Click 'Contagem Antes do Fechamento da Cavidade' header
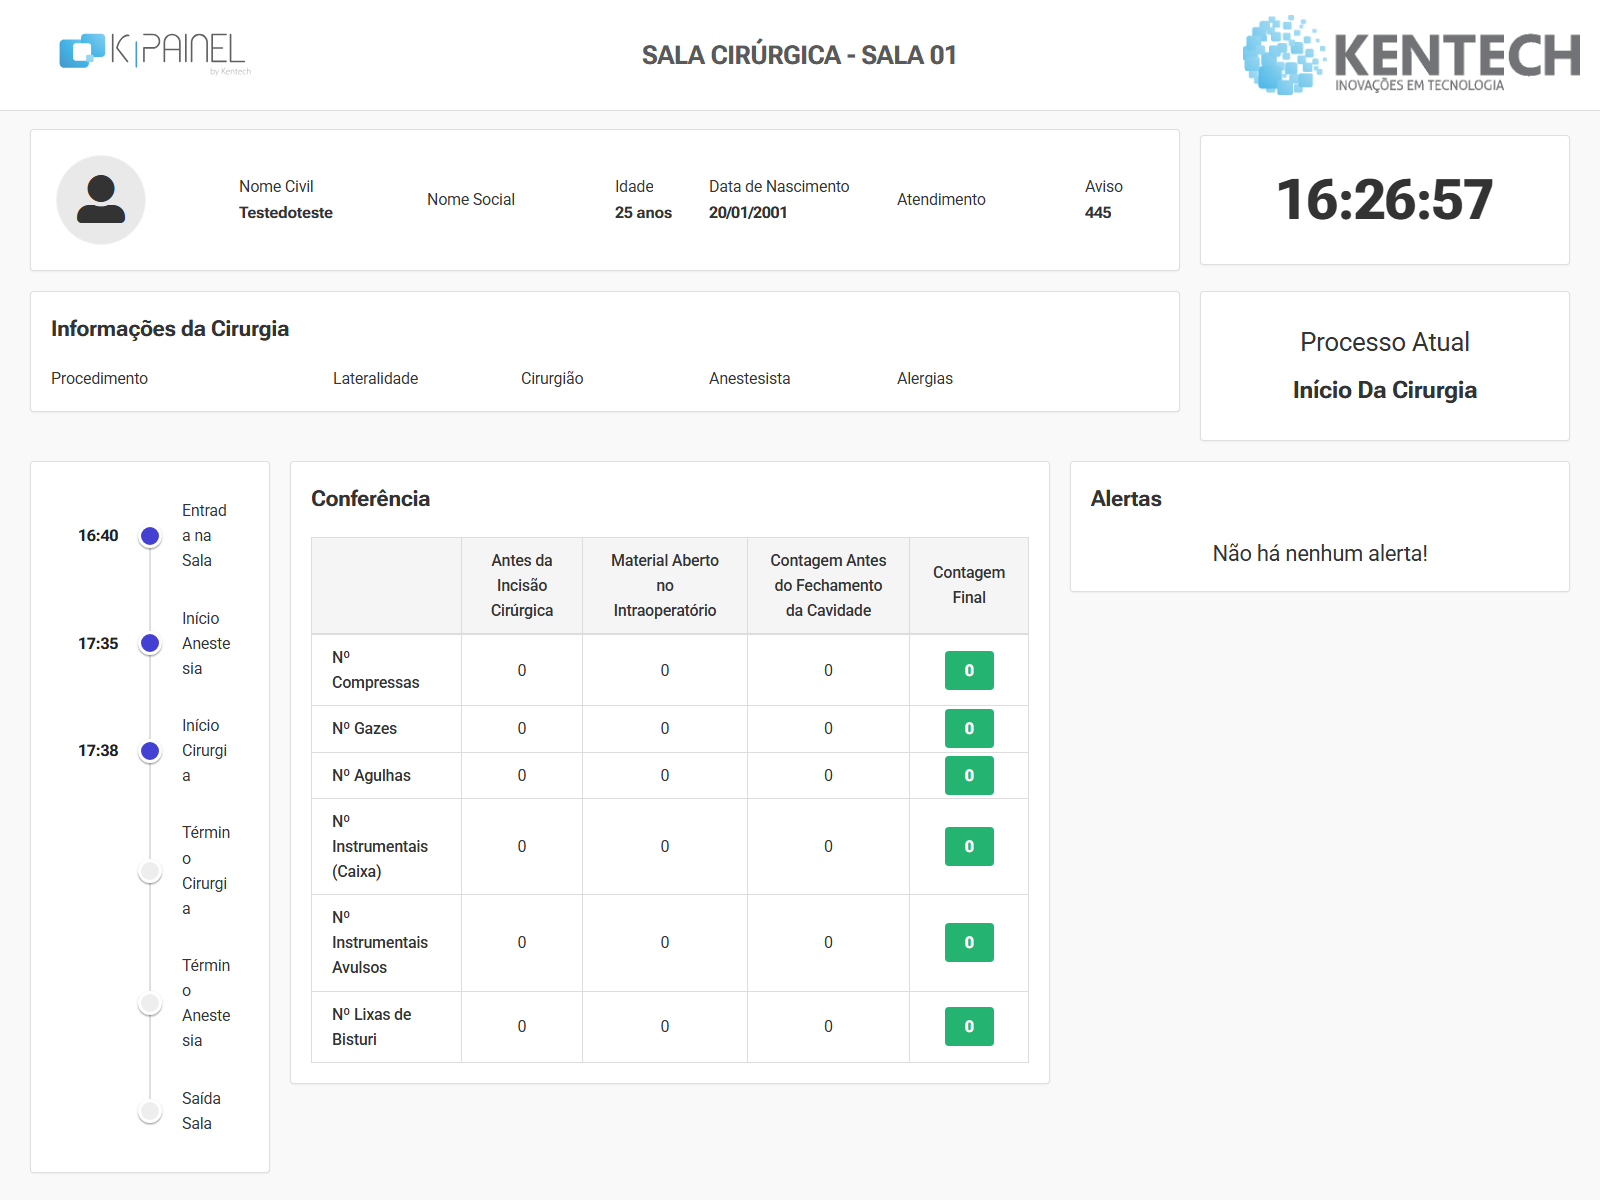The width and height of the screenshot is (1600, 1200). point(828,585)
